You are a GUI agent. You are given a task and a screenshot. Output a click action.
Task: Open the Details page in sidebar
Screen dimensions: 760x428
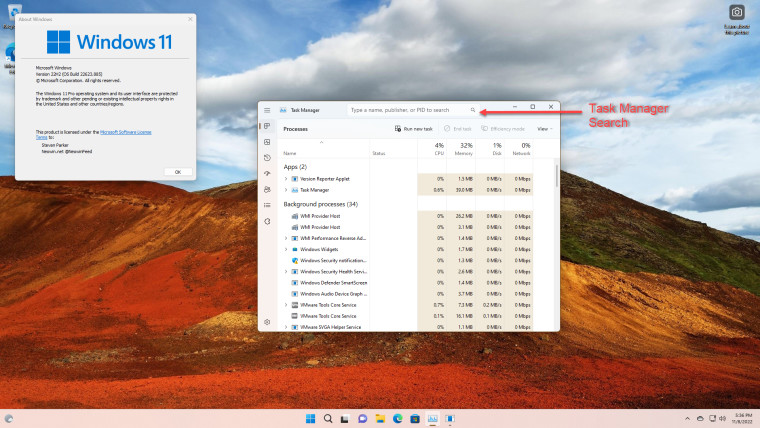[267, 206]
